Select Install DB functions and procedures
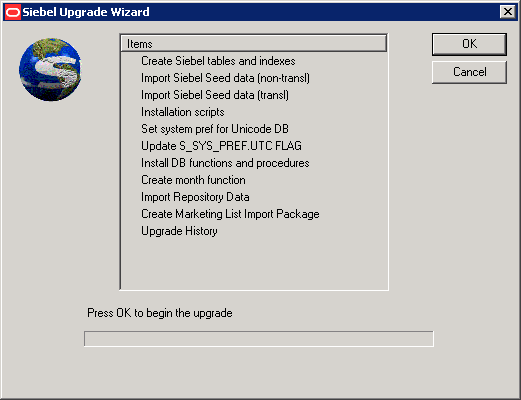This screenshot has height=400, width=521. (225, 163)
